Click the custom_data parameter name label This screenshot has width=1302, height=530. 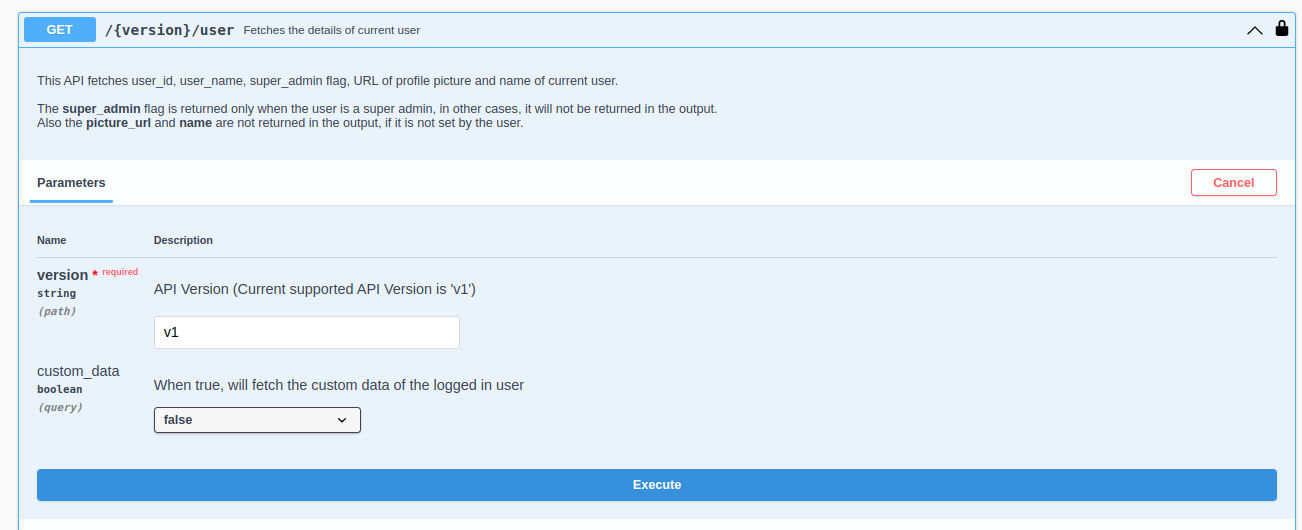(78, 371)
